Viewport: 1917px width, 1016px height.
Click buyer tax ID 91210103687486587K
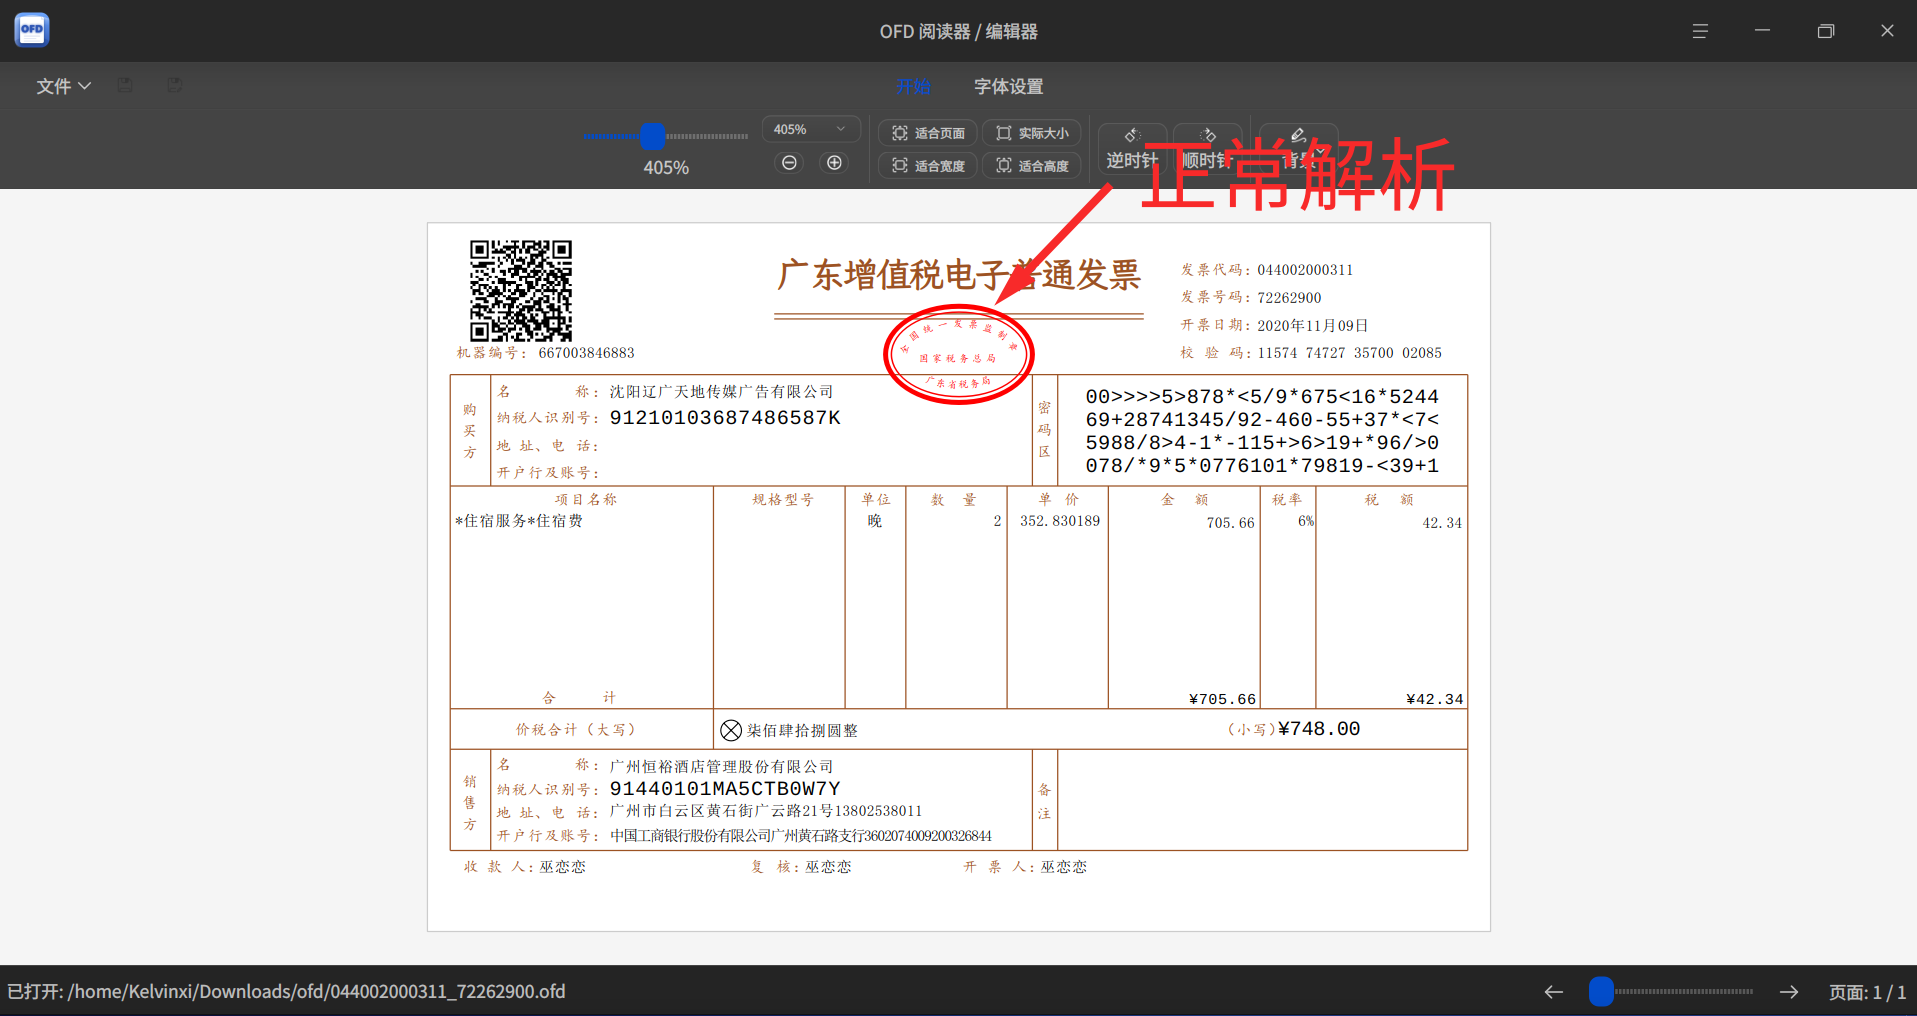click(x=725, y=418)
